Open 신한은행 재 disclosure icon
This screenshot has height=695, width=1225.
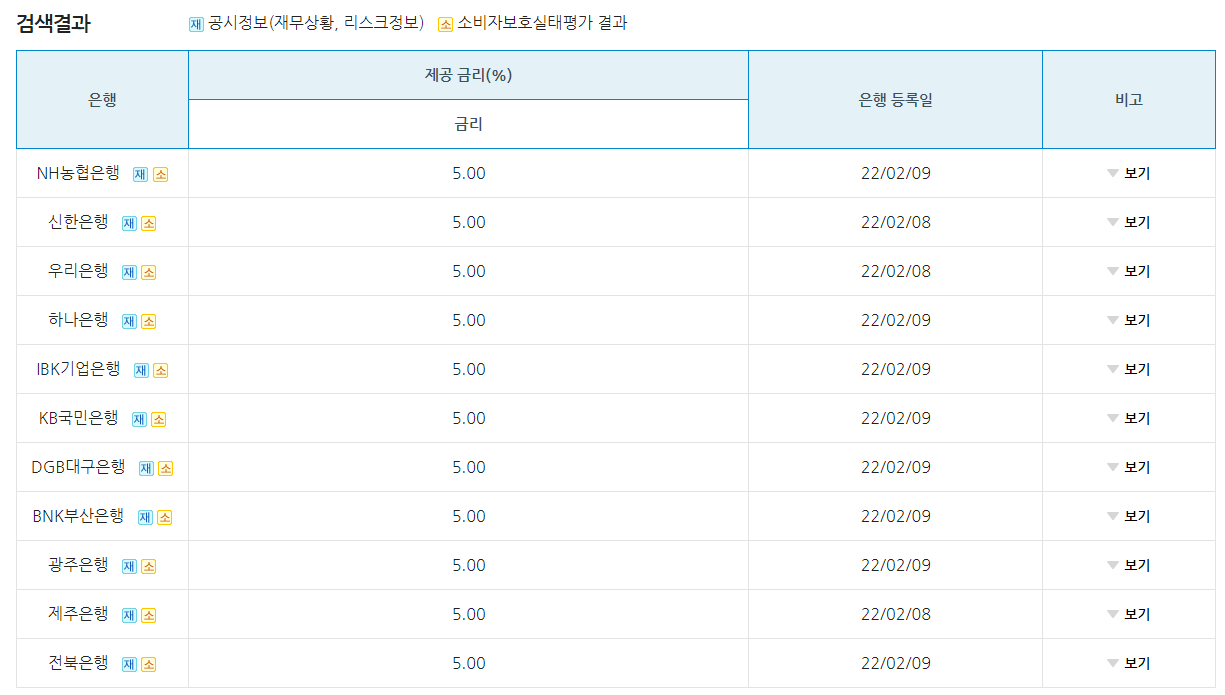click(129, 223)
